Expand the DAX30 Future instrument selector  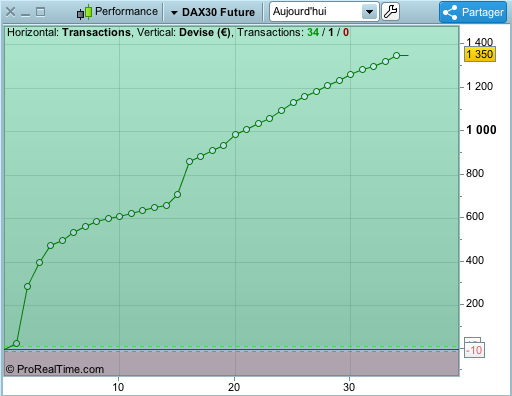point(213,12)
